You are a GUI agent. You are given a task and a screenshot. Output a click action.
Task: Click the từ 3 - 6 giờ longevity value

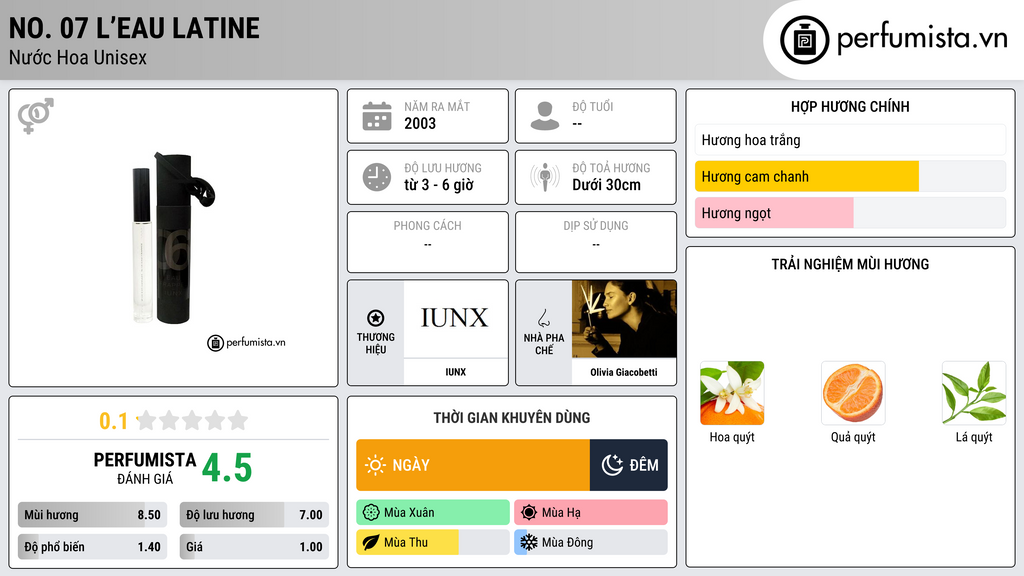(439, 185)
